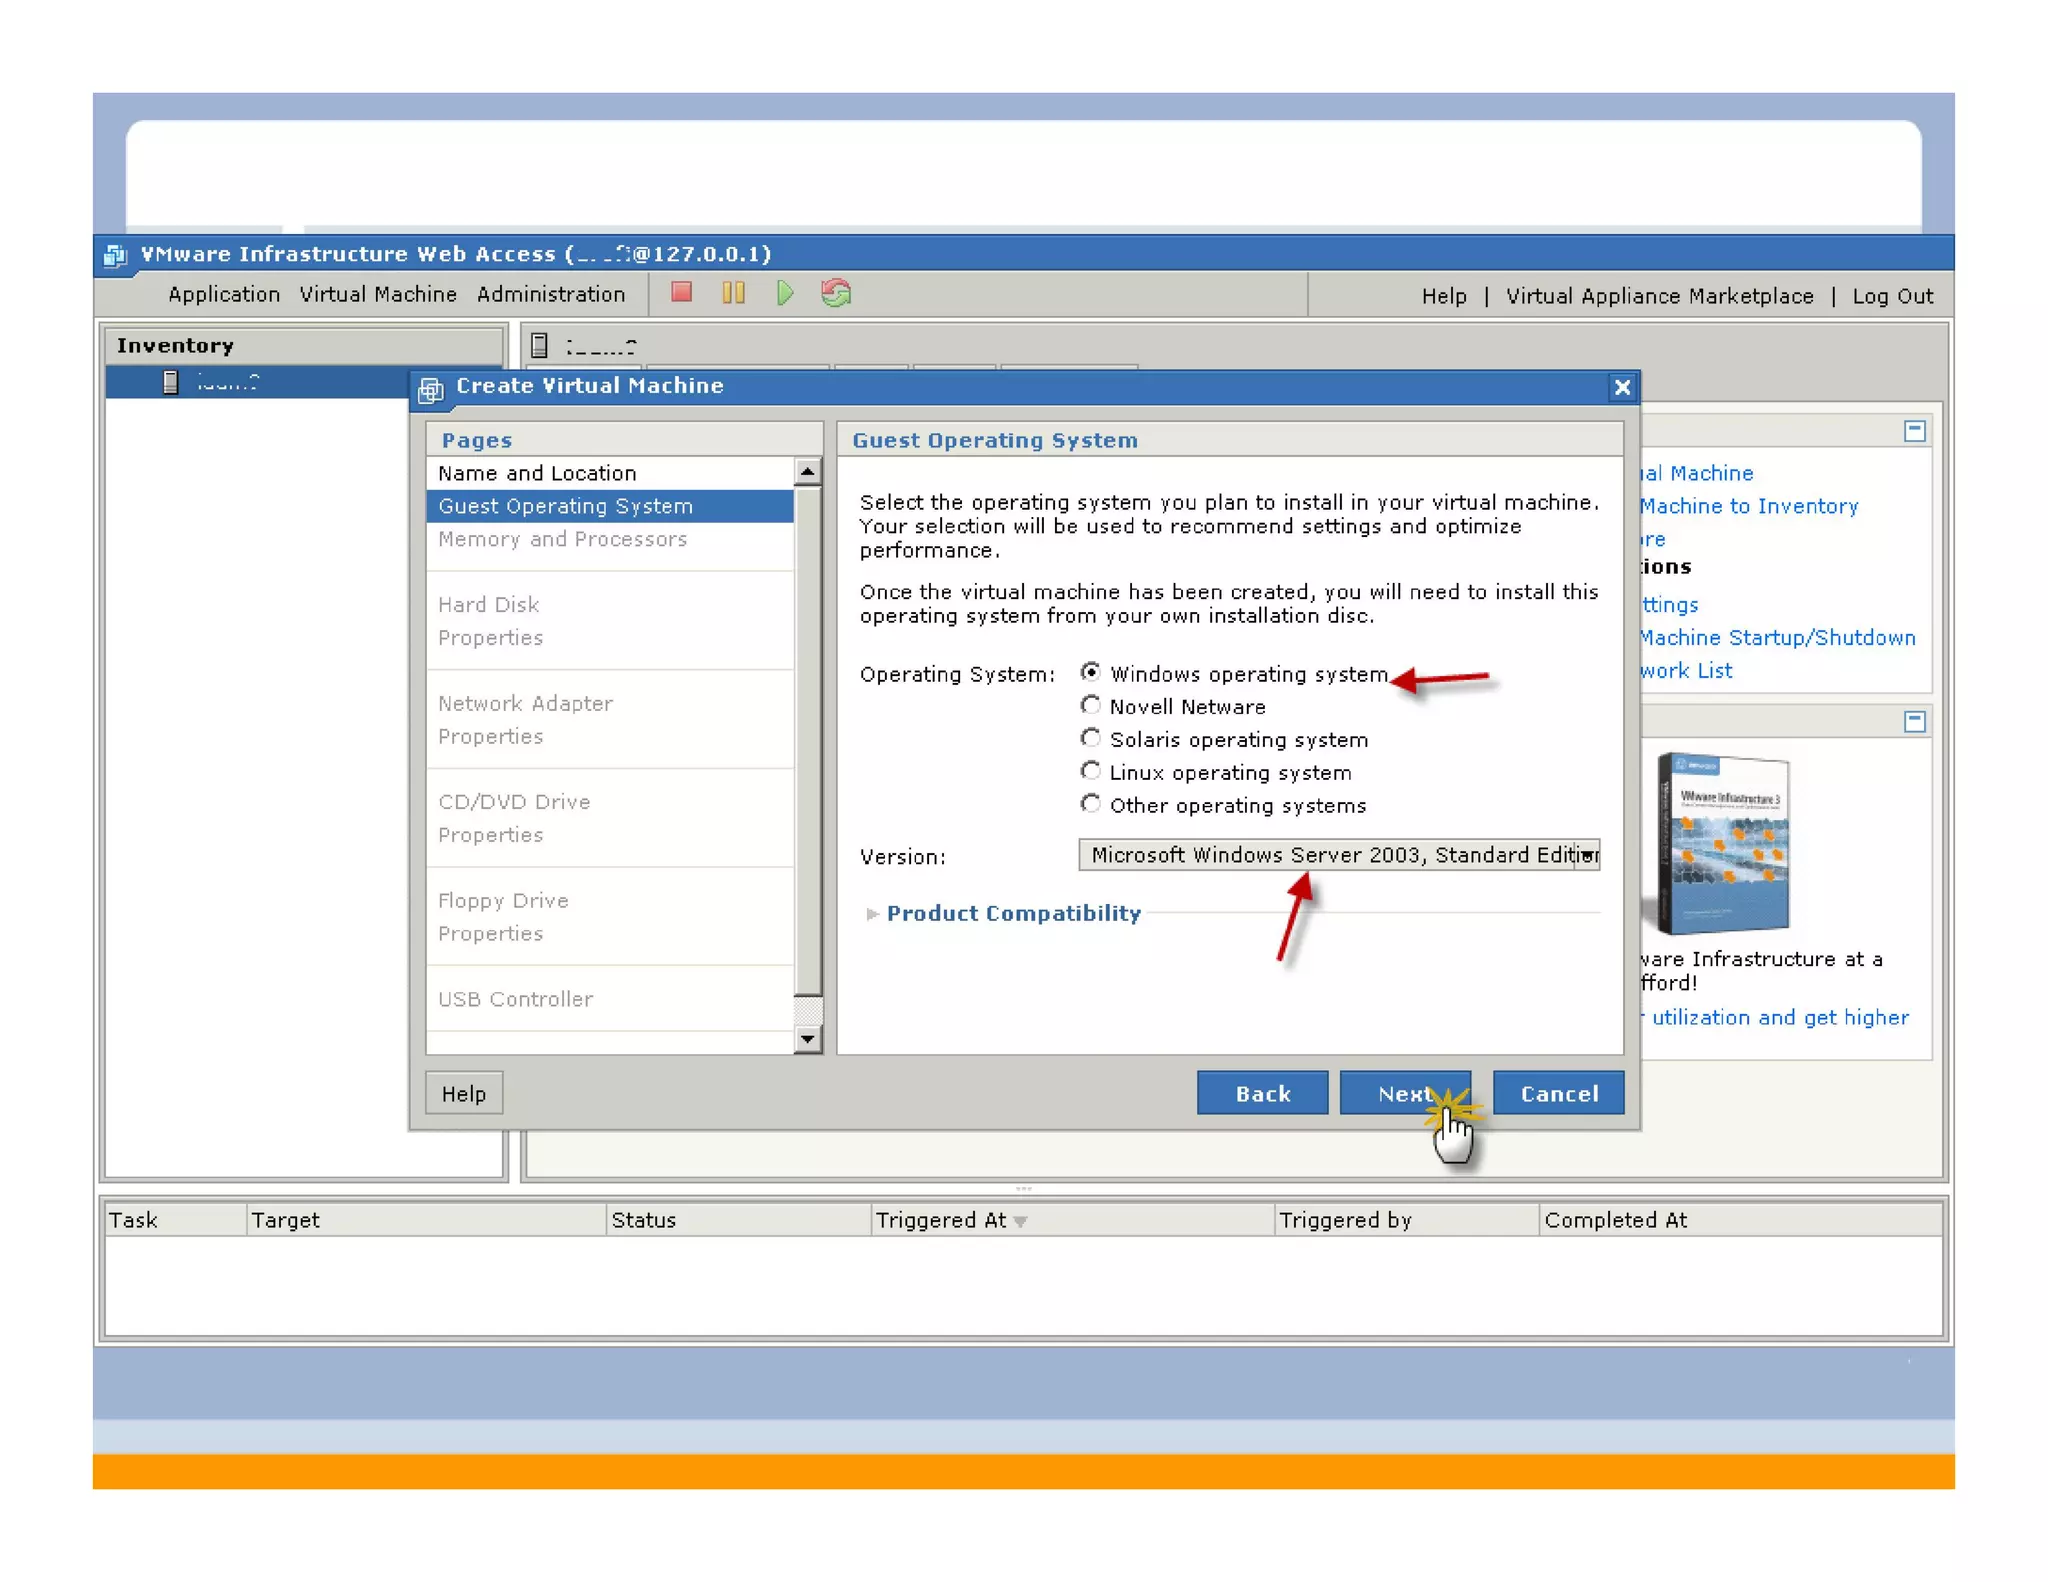Screen dimensions: 2048x1582
Task: Open the Virtual Machine menu
Action: [x=378, y=294]
